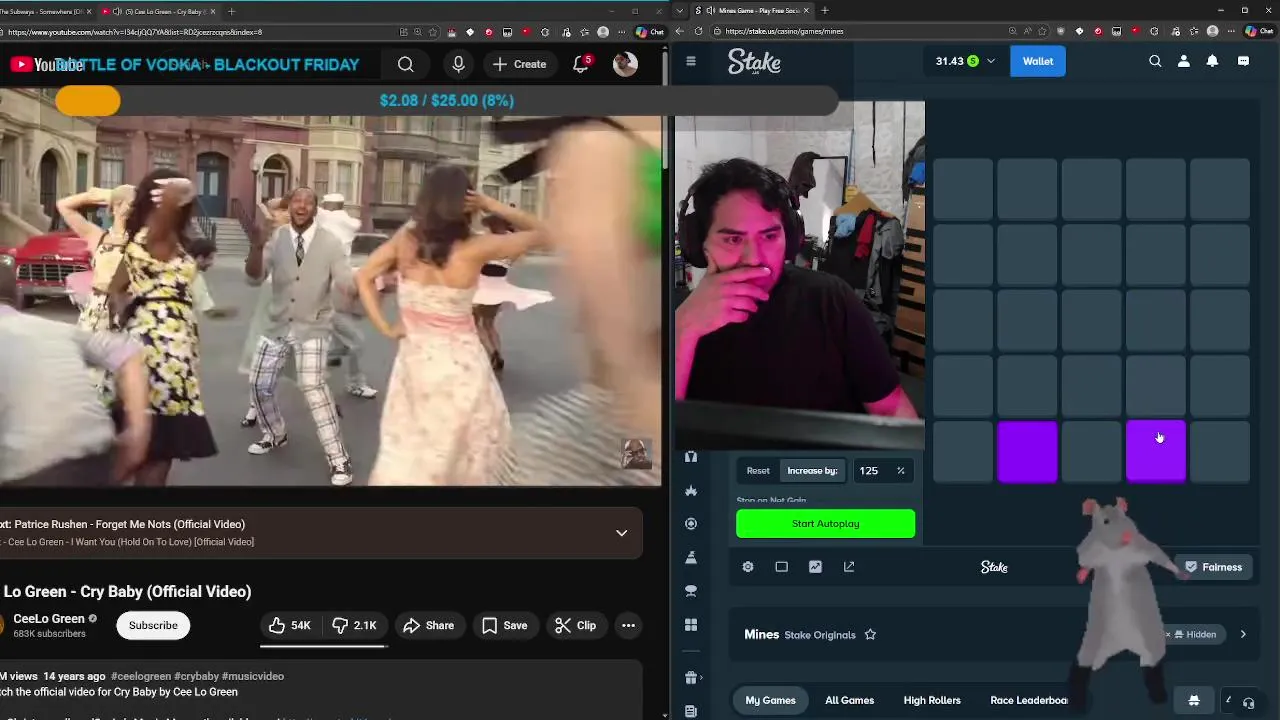The image size is (1280, 720).
Task: Share the Cry Baby video
Action: tap(428, 625)
